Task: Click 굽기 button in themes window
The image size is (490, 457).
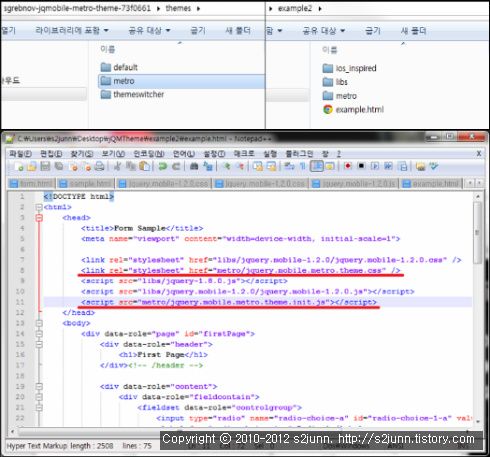Action: click(x=197, y=31)
